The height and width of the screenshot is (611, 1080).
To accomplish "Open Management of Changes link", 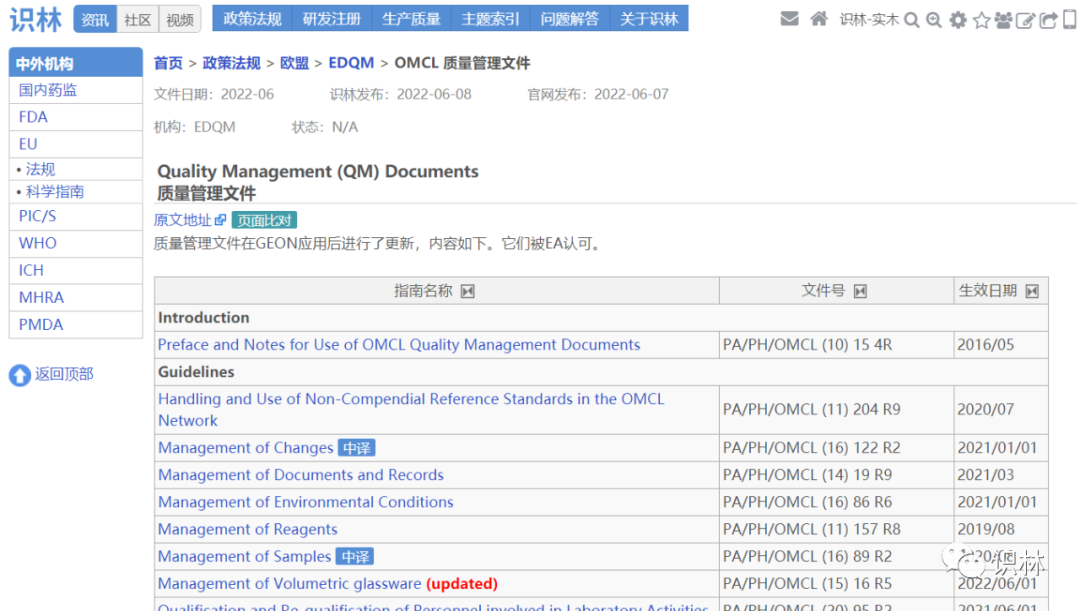I will (x=246, y=448).
